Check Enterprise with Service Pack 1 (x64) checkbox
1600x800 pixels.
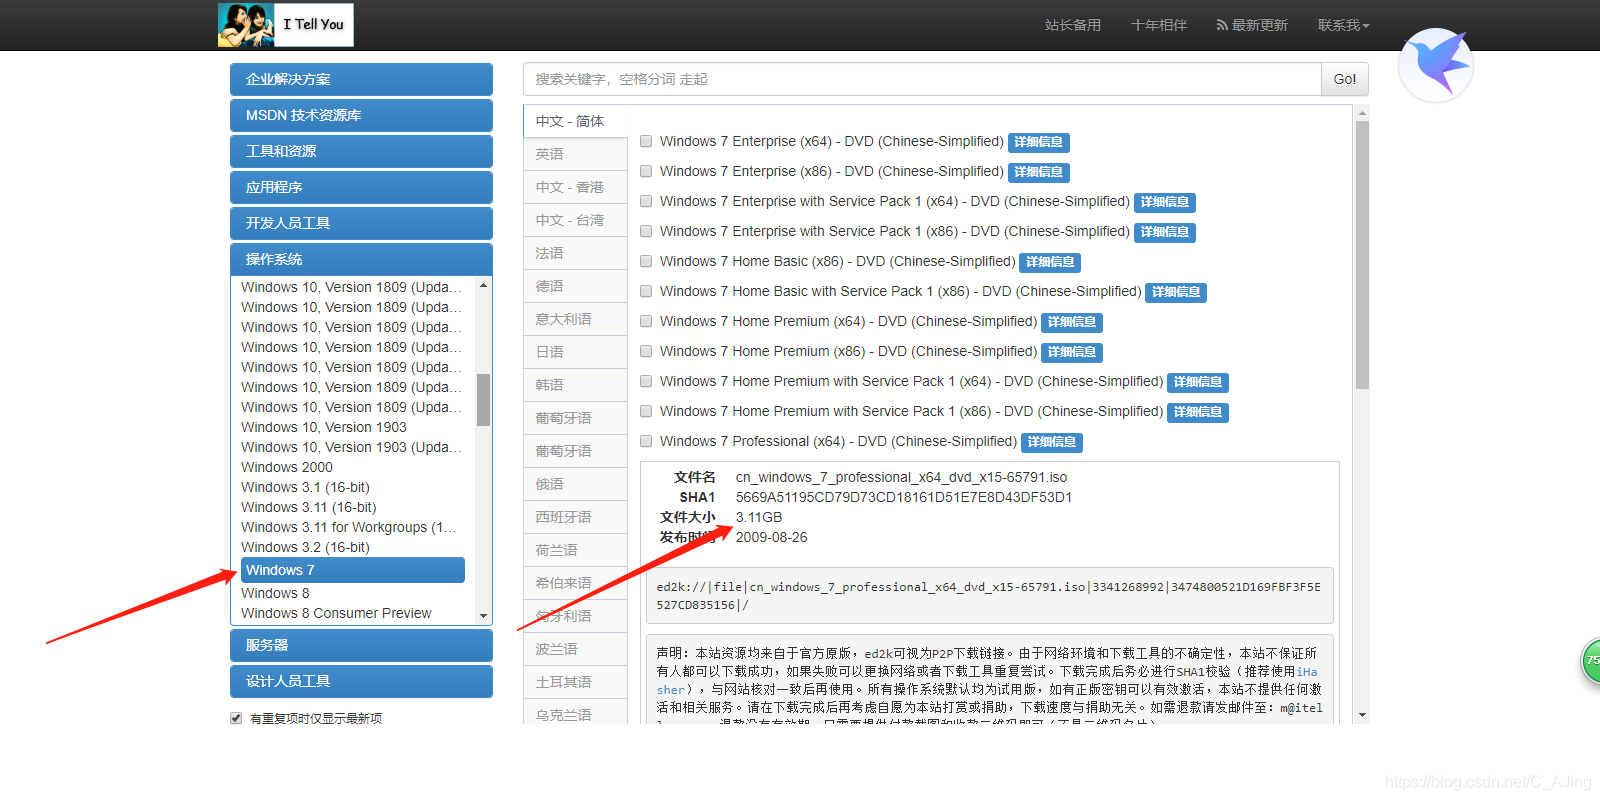(646, 201)
